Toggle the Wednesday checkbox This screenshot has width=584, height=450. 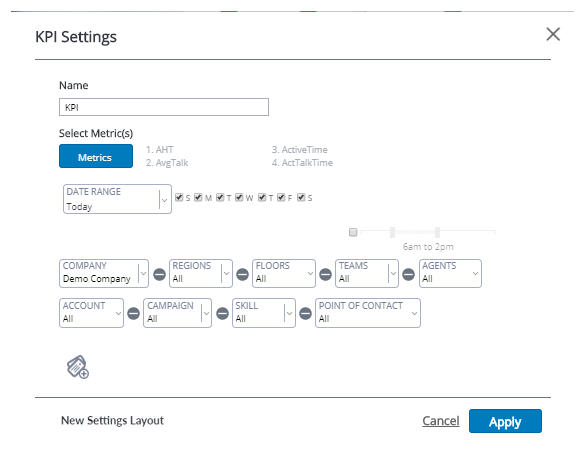click(239, 197)
